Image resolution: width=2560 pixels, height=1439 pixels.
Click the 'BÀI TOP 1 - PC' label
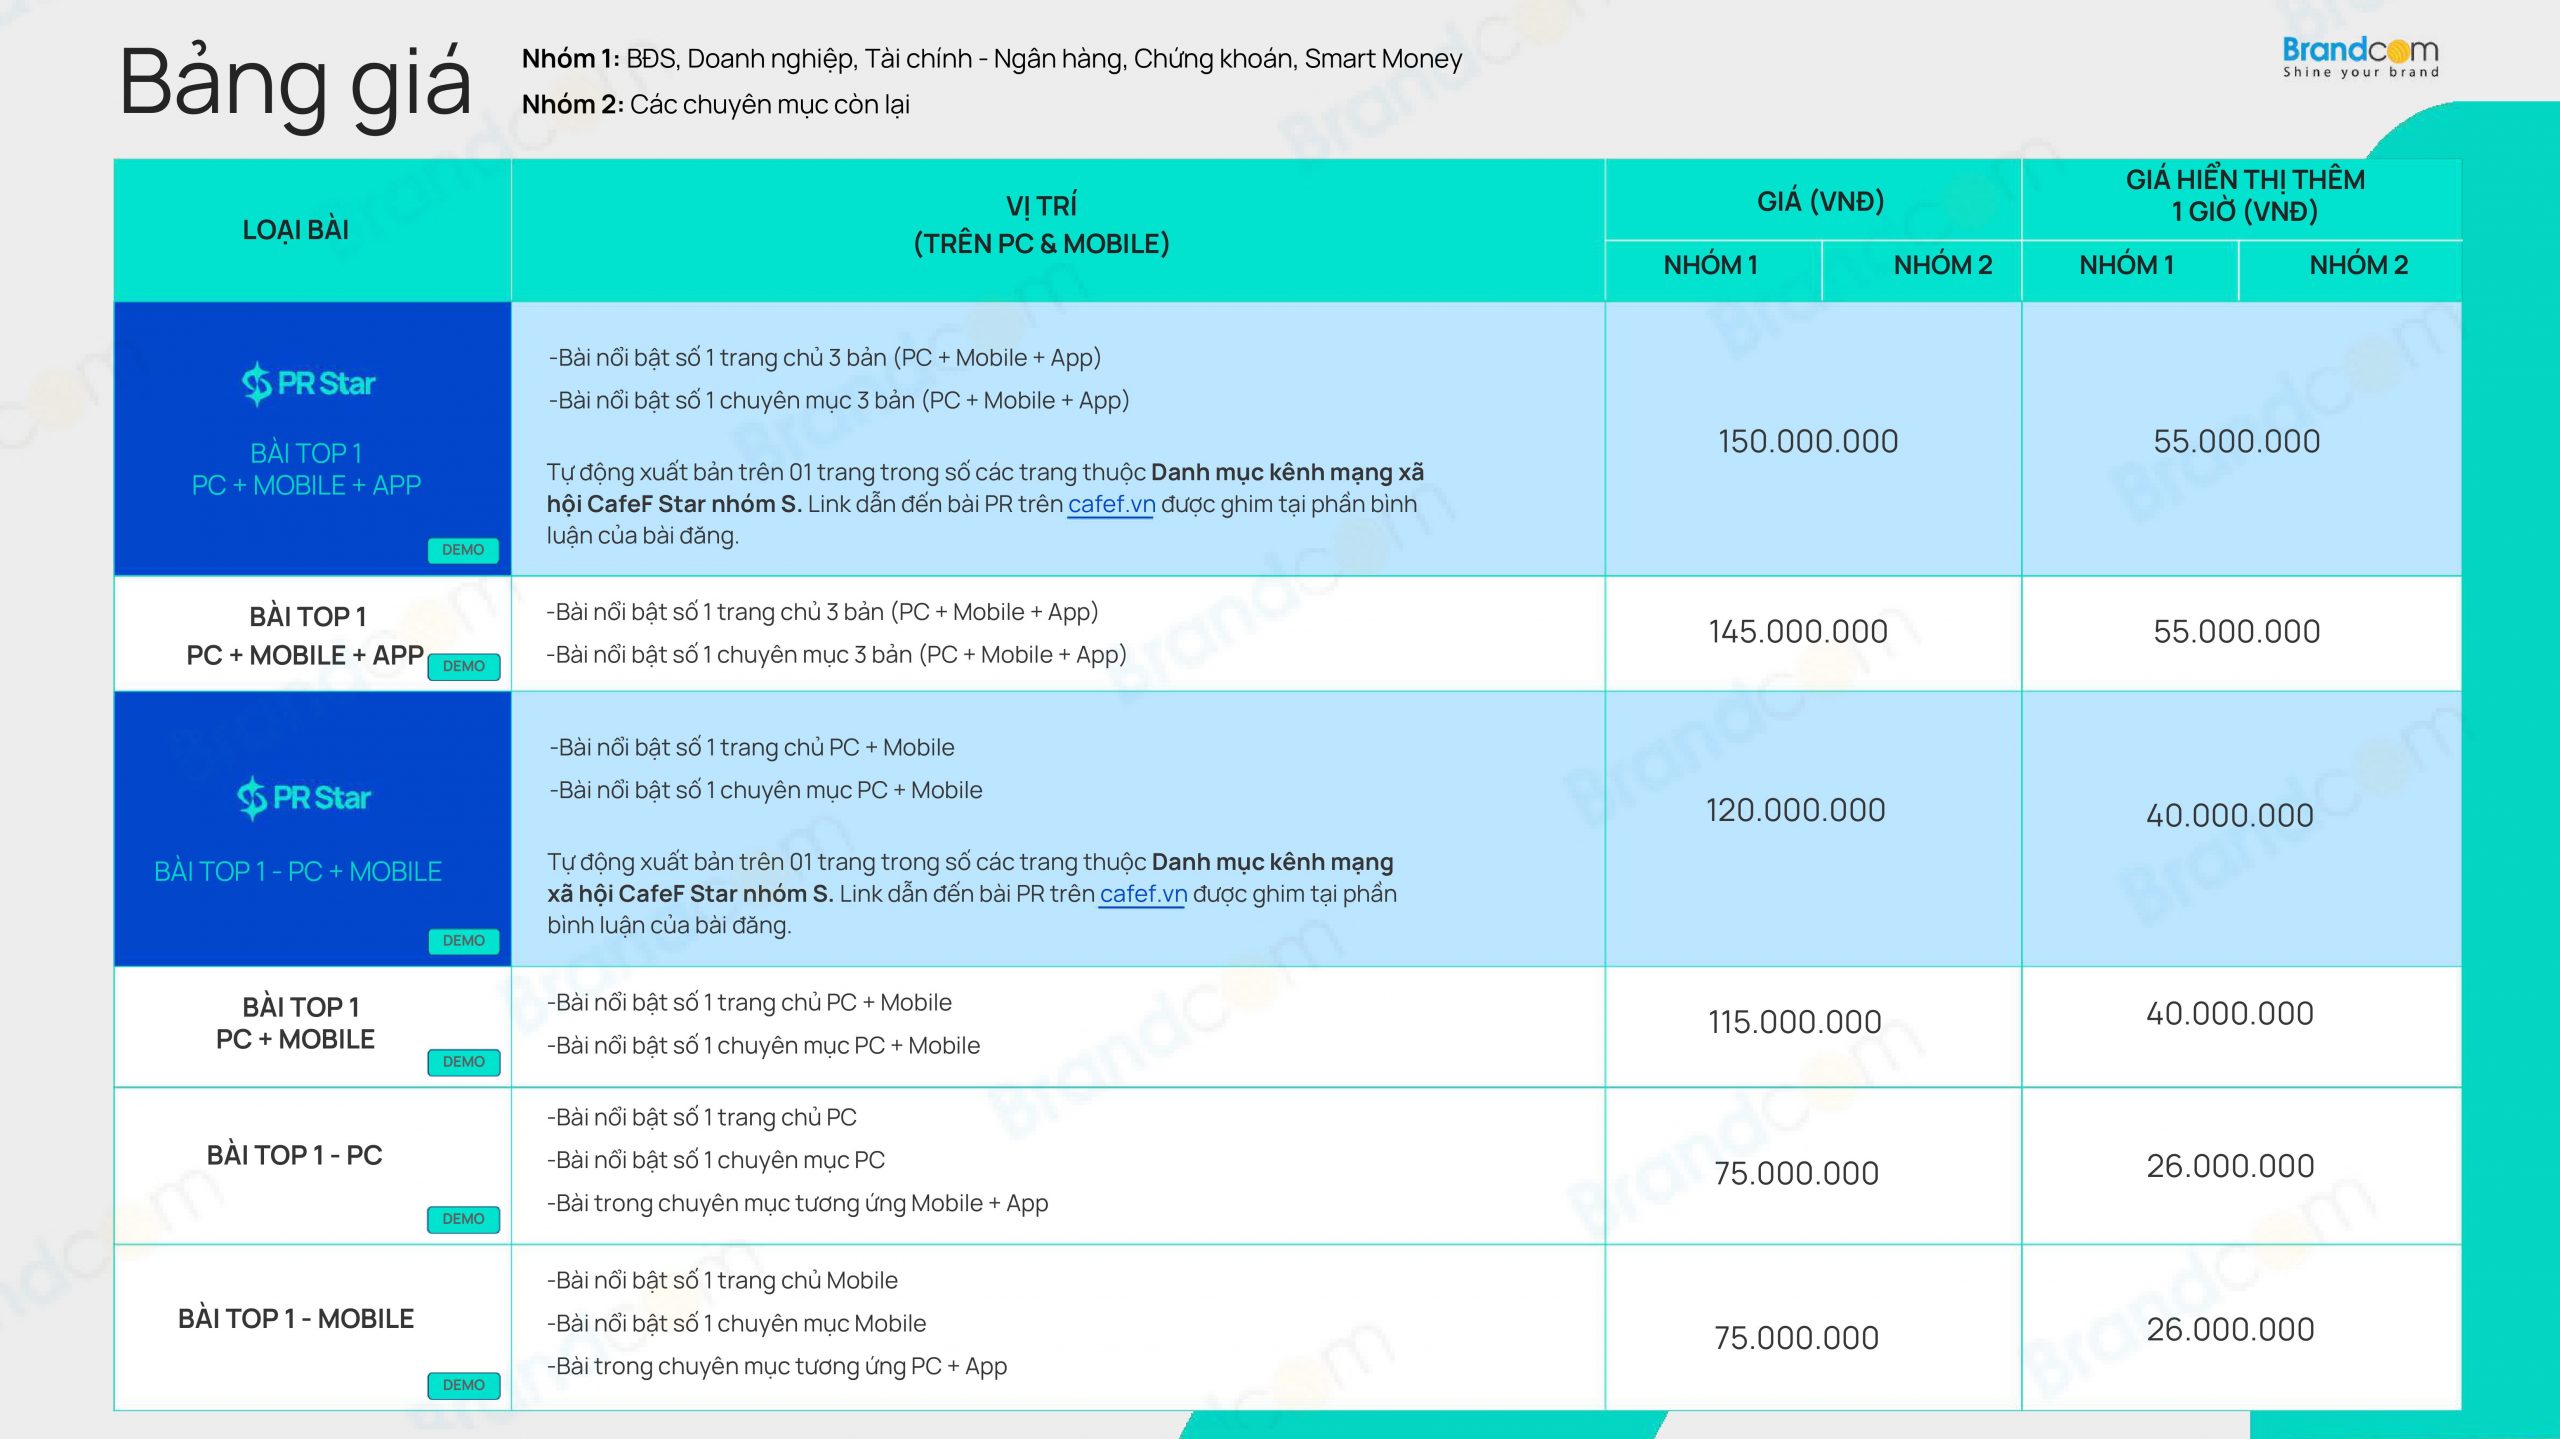295,1156
